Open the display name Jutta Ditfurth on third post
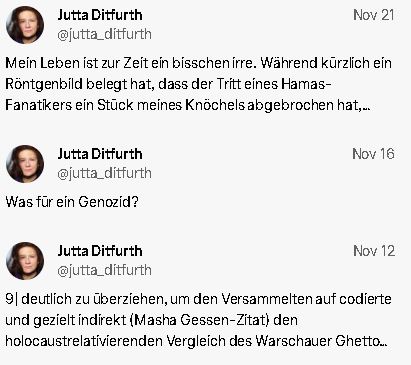Viewport: 411px width, 365px height. (100, 251)
